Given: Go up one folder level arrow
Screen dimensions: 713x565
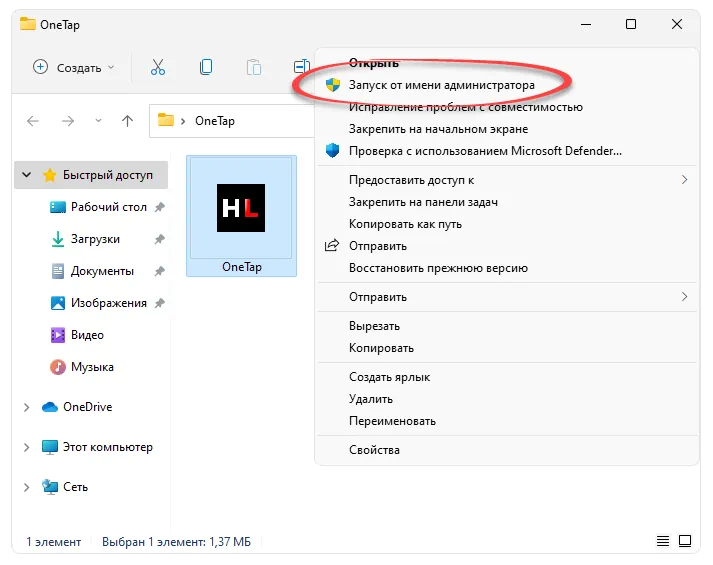Looking at the screenshot, I should point(127,121).
